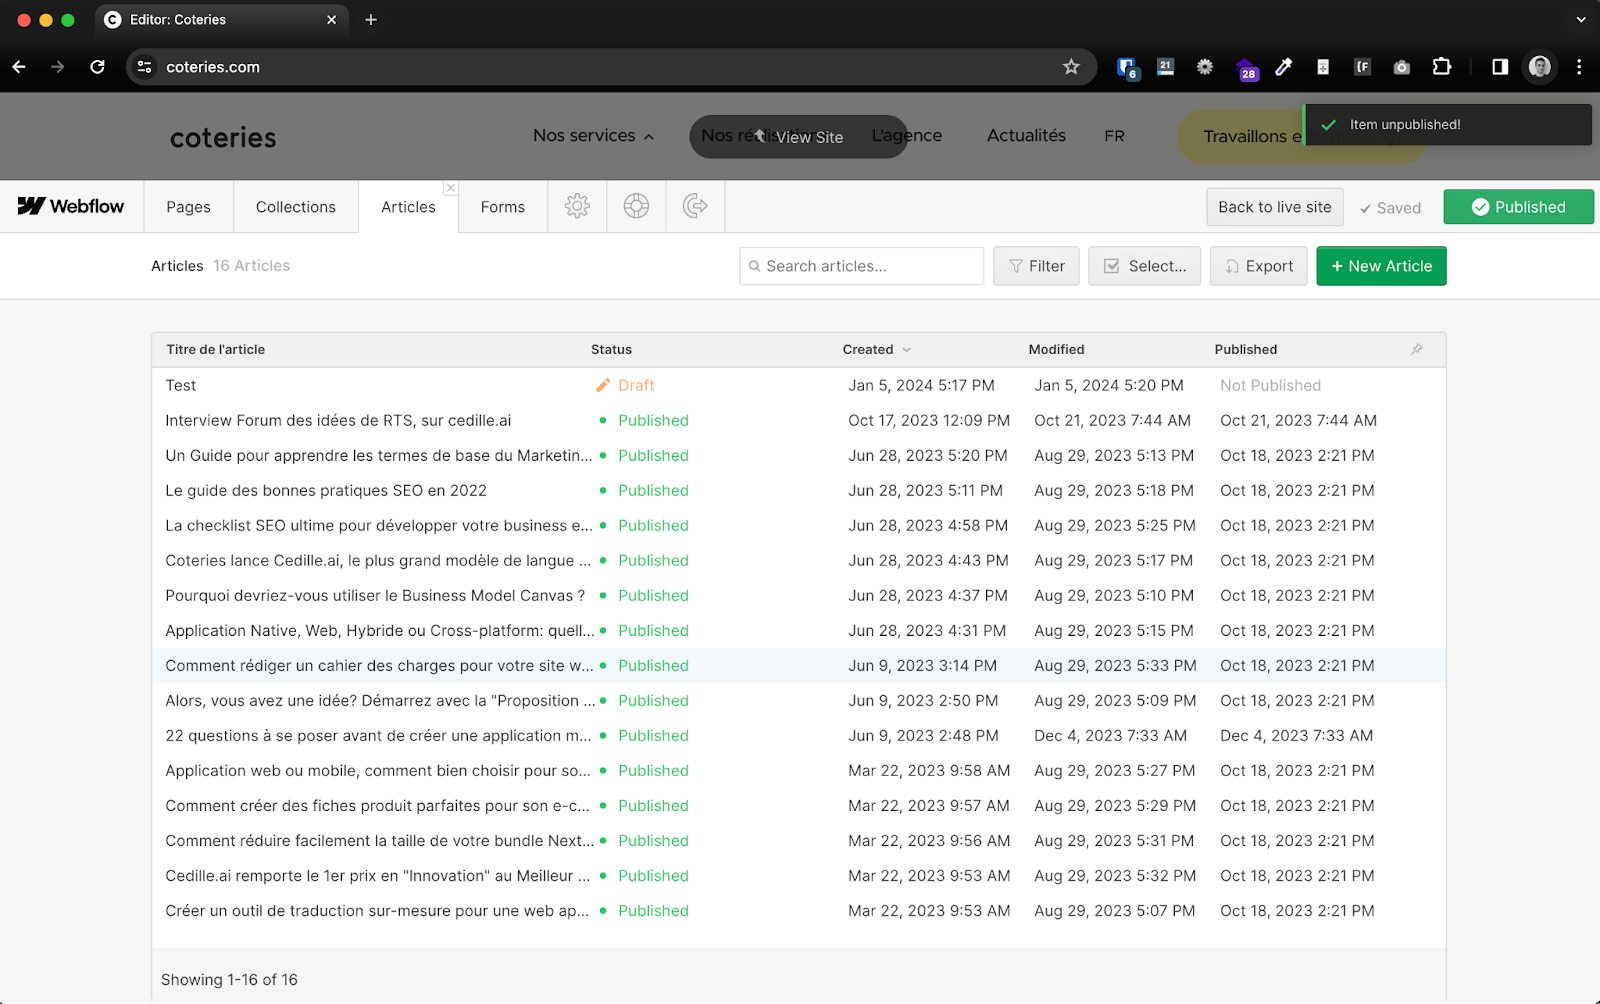Click the purple extension icon with badge 28
The height and width of the screenshot is (1004, 1600).
(1246, 68)
